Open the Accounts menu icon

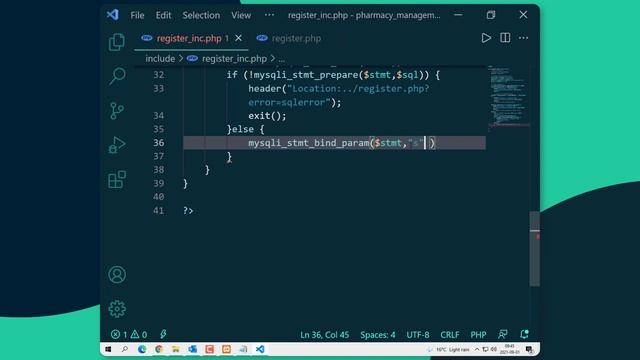pyautogui.click(x=117, y=274)
